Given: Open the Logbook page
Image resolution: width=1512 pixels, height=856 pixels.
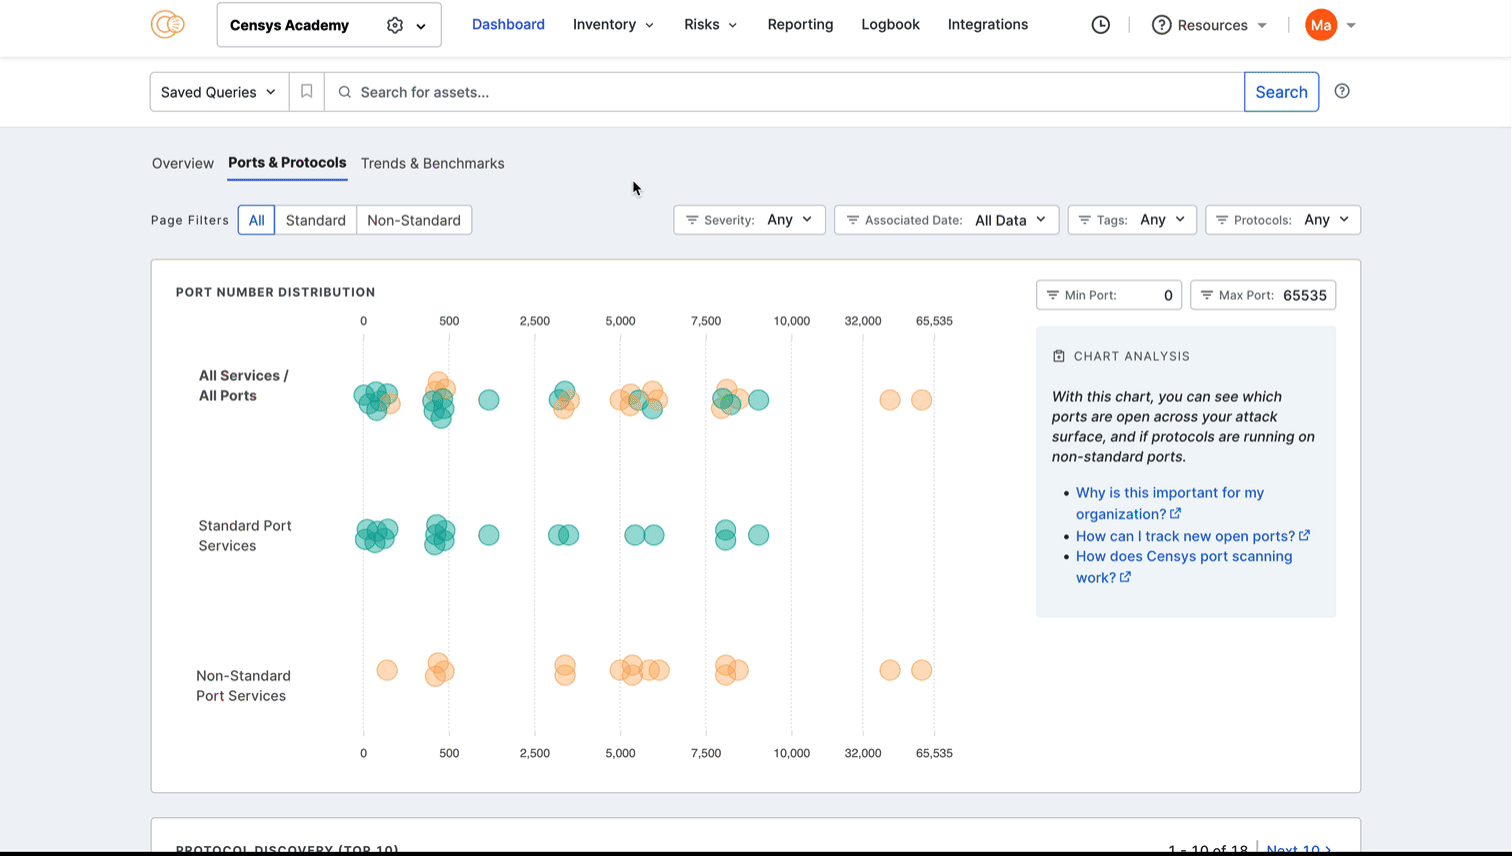Looking at the screenshot, I should coord(890,24).
